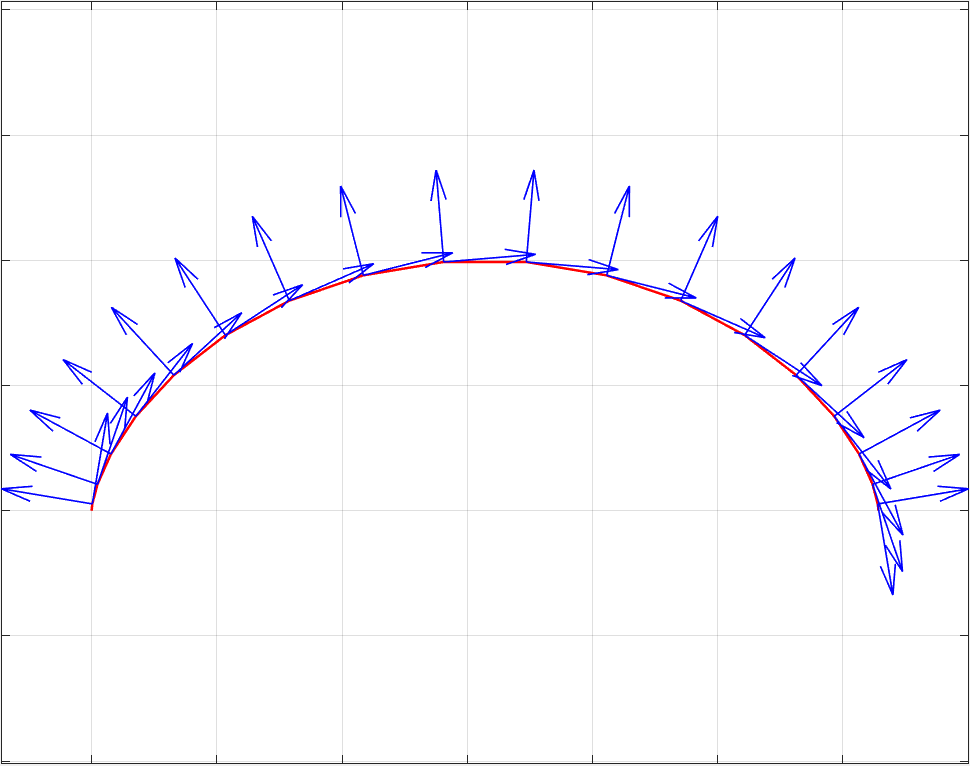Click the lowest tick mark on the left axis
Image resolution: width=970 pixels, height=766 pixels.
click(5, 635)
